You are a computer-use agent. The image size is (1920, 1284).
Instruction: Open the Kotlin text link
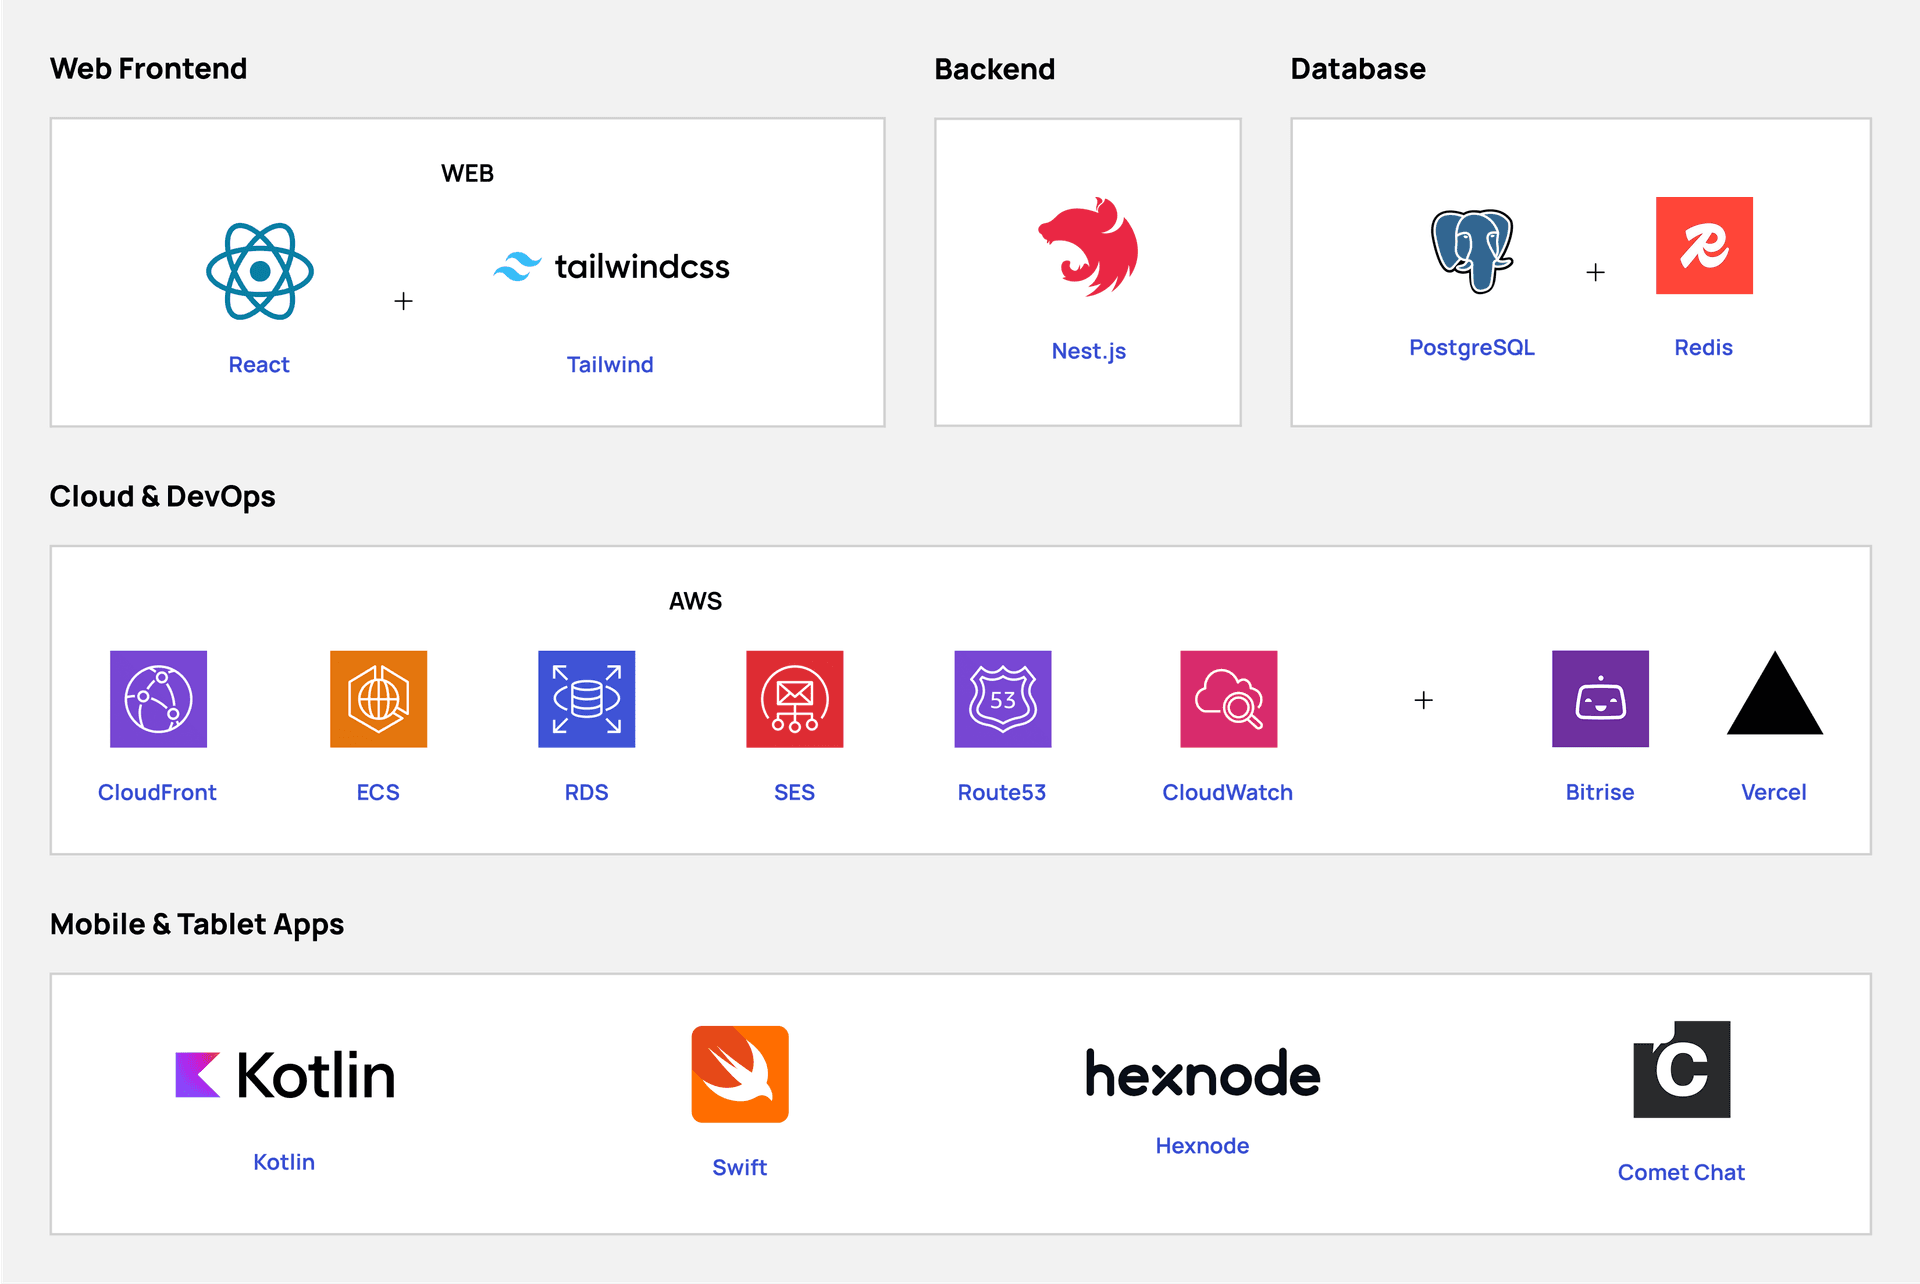coord(284,1162)
